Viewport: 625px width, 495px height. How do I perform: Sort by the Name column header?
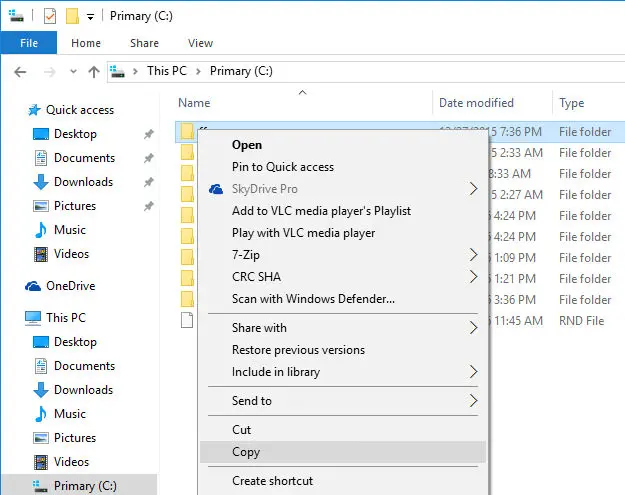(194, 103)
